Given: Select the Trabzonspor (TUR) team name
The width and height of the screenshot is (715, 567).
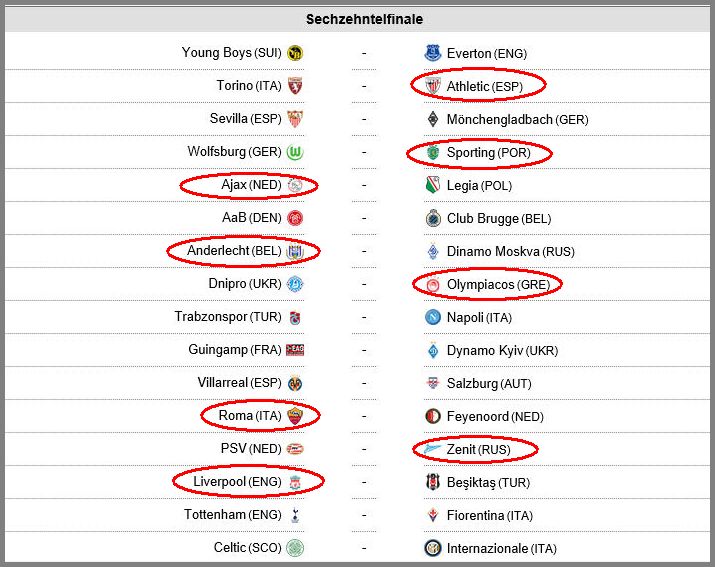Looking at the screenshot, I should click(228, 317).
